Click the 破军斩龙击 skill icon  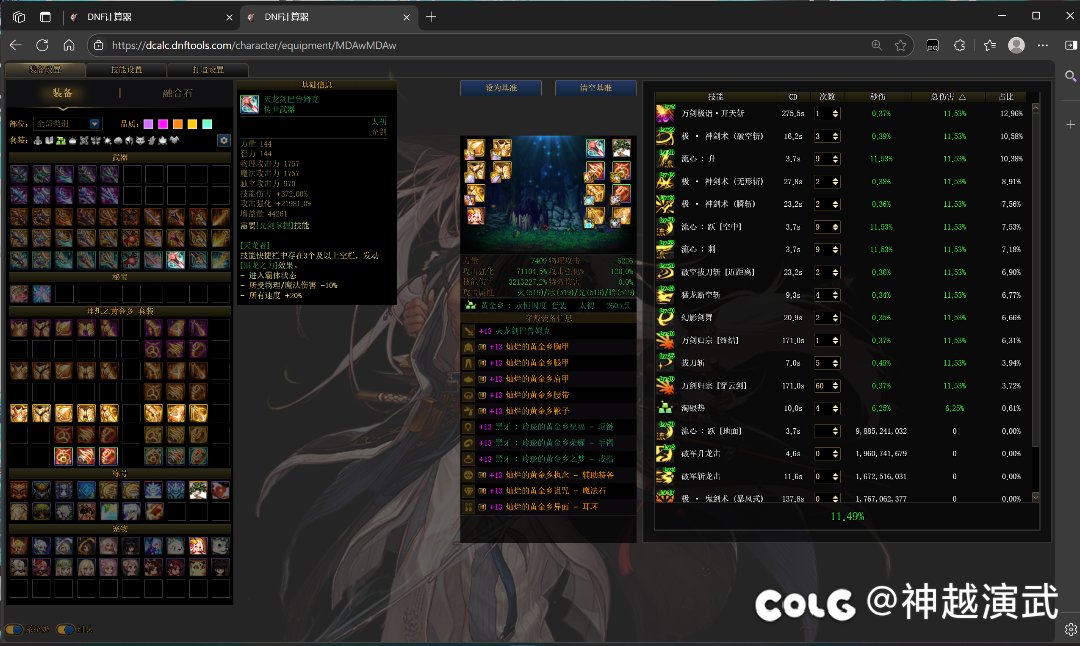(x=665, y=476)
